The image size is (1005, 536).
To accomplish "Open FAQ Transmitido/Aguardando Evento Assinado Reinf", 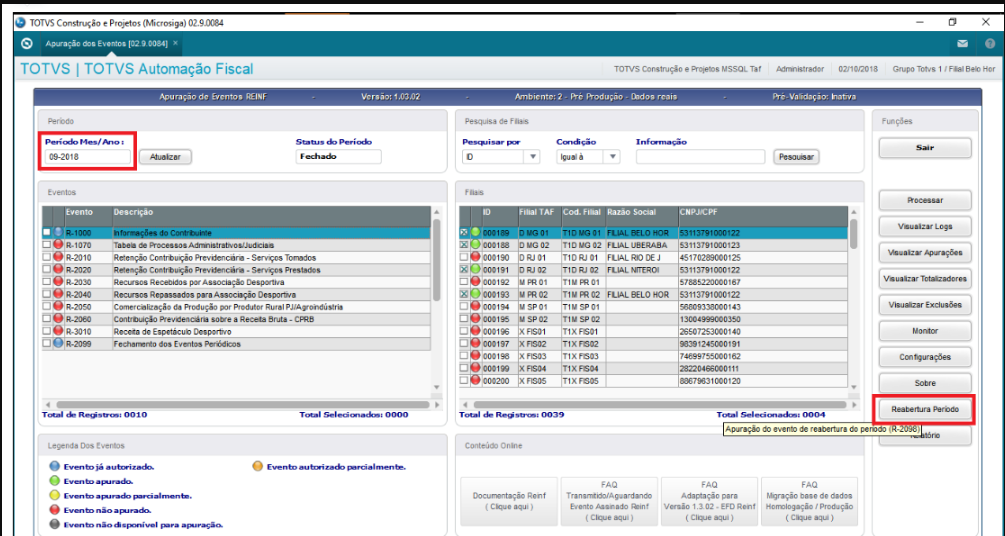I will click(x=609, y=501).
